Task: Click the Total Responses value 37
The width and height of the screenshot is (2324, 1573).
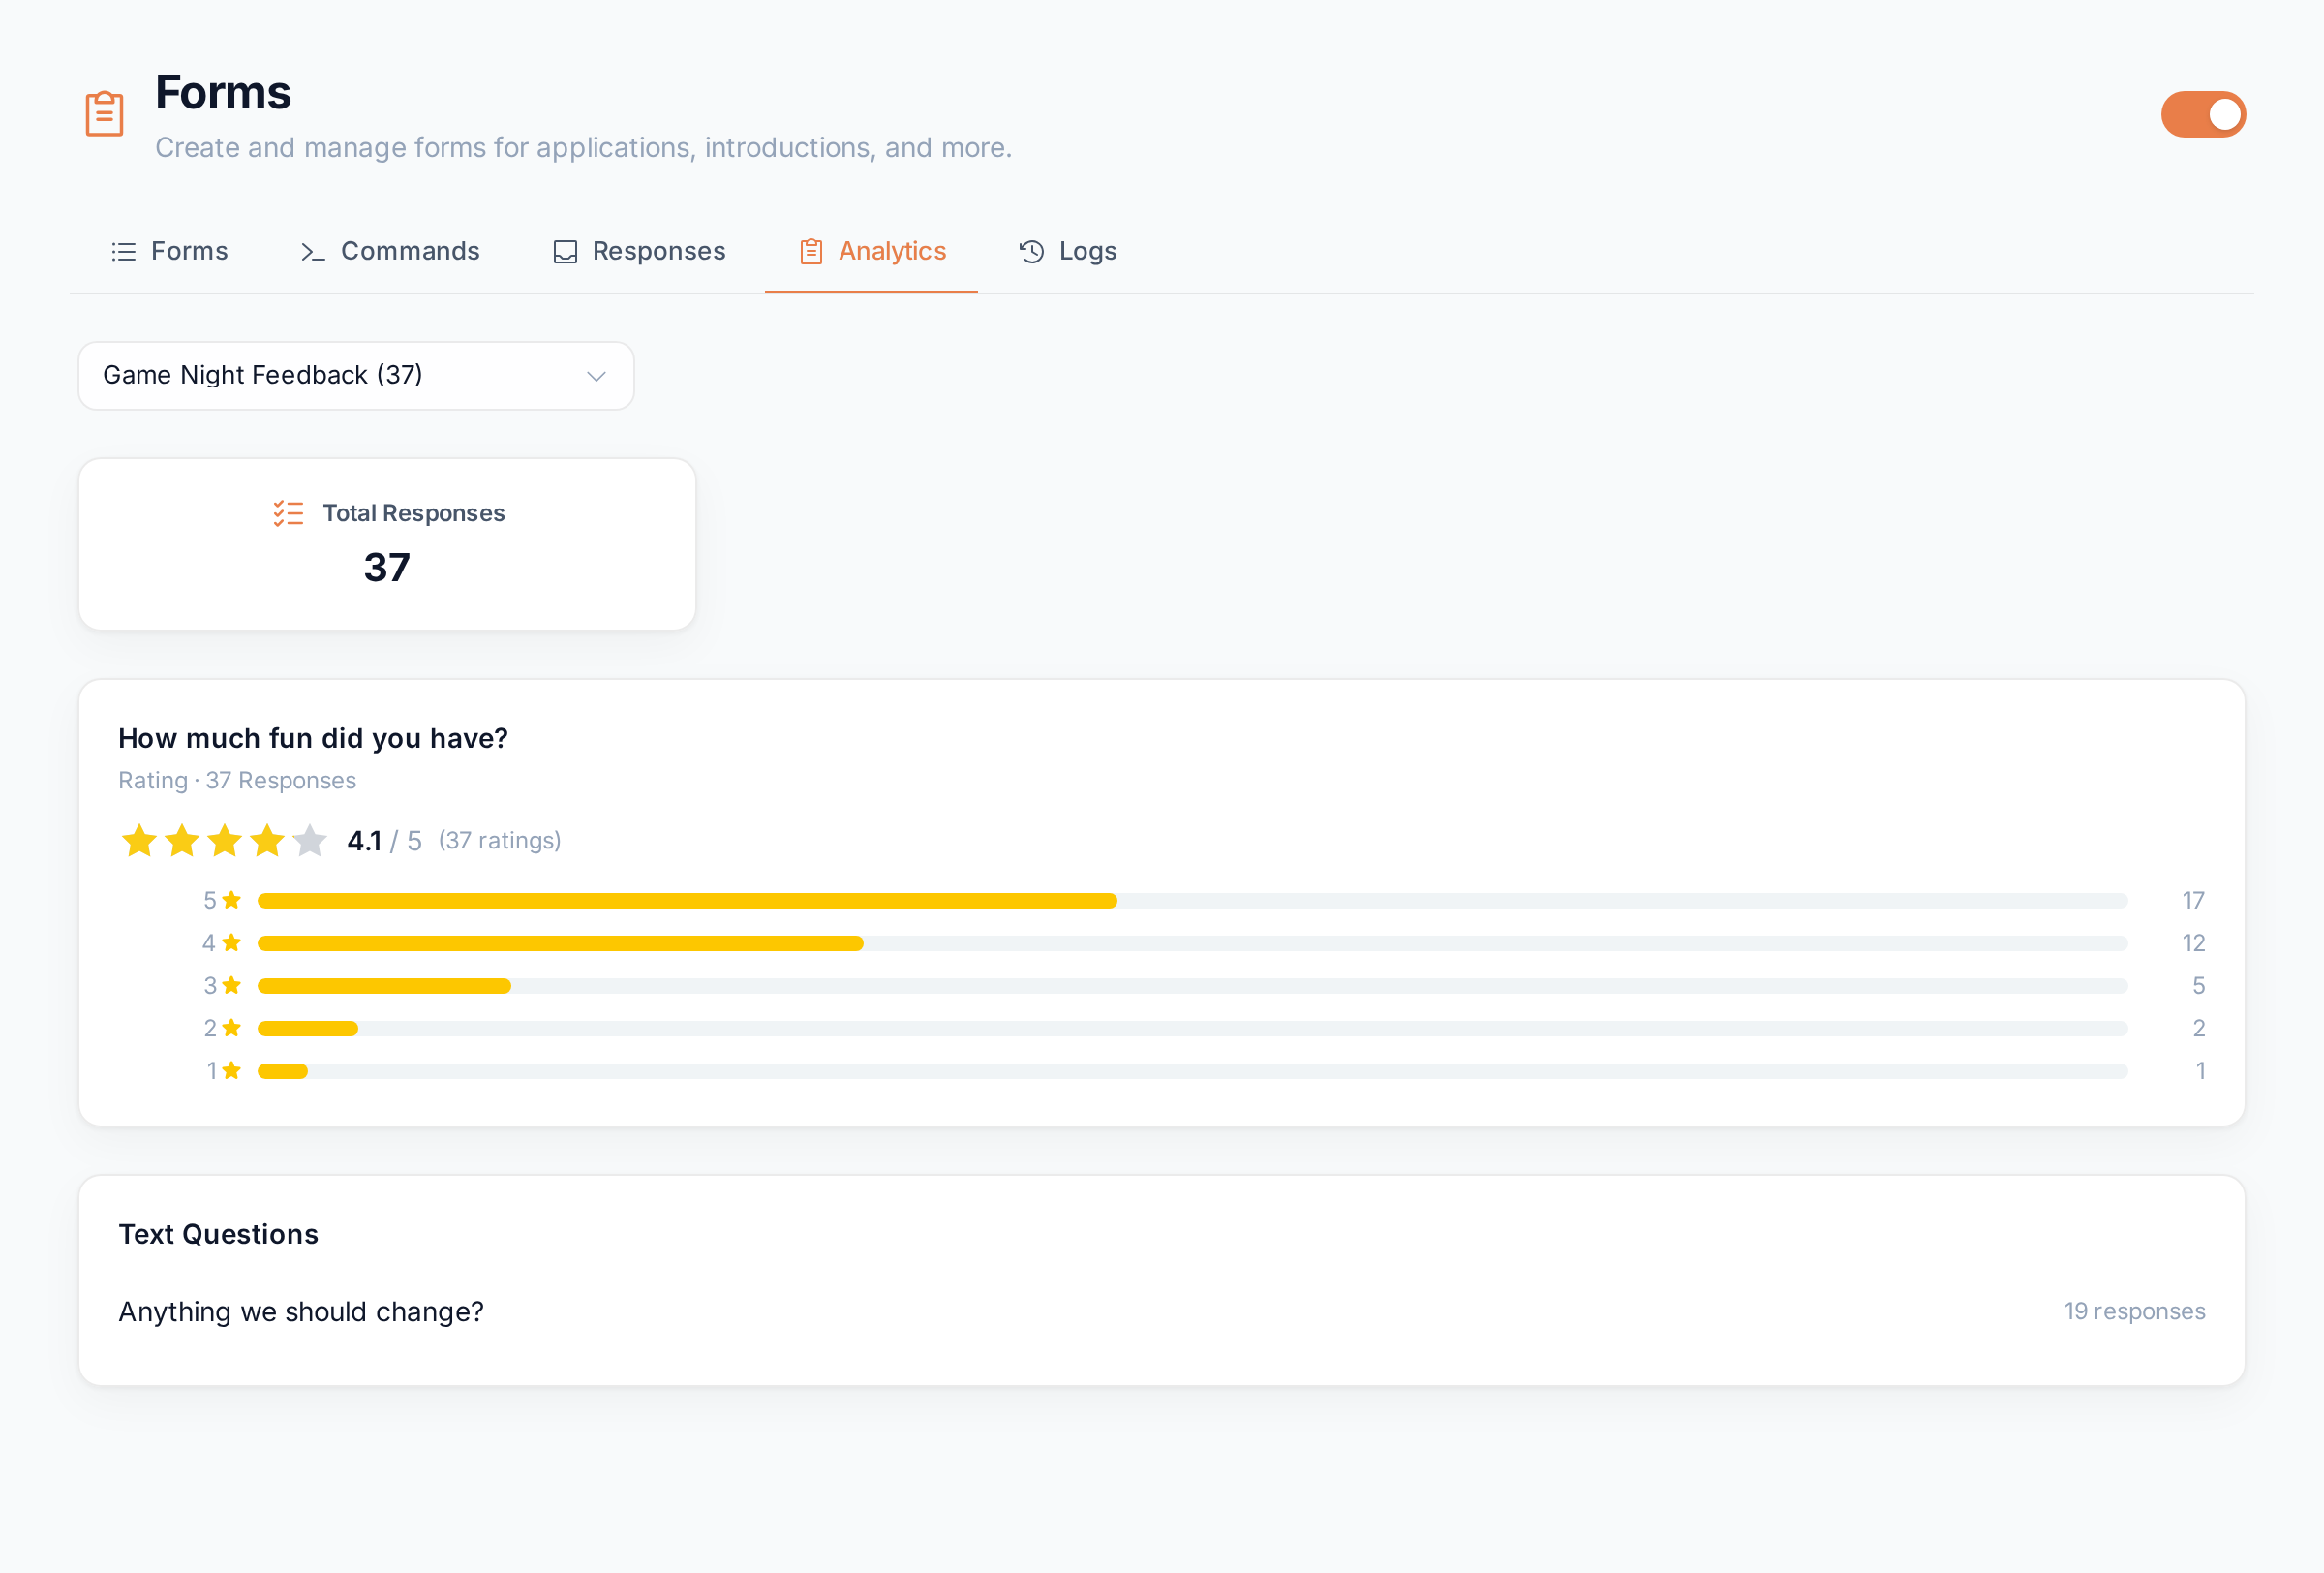Action: [387, 568]
